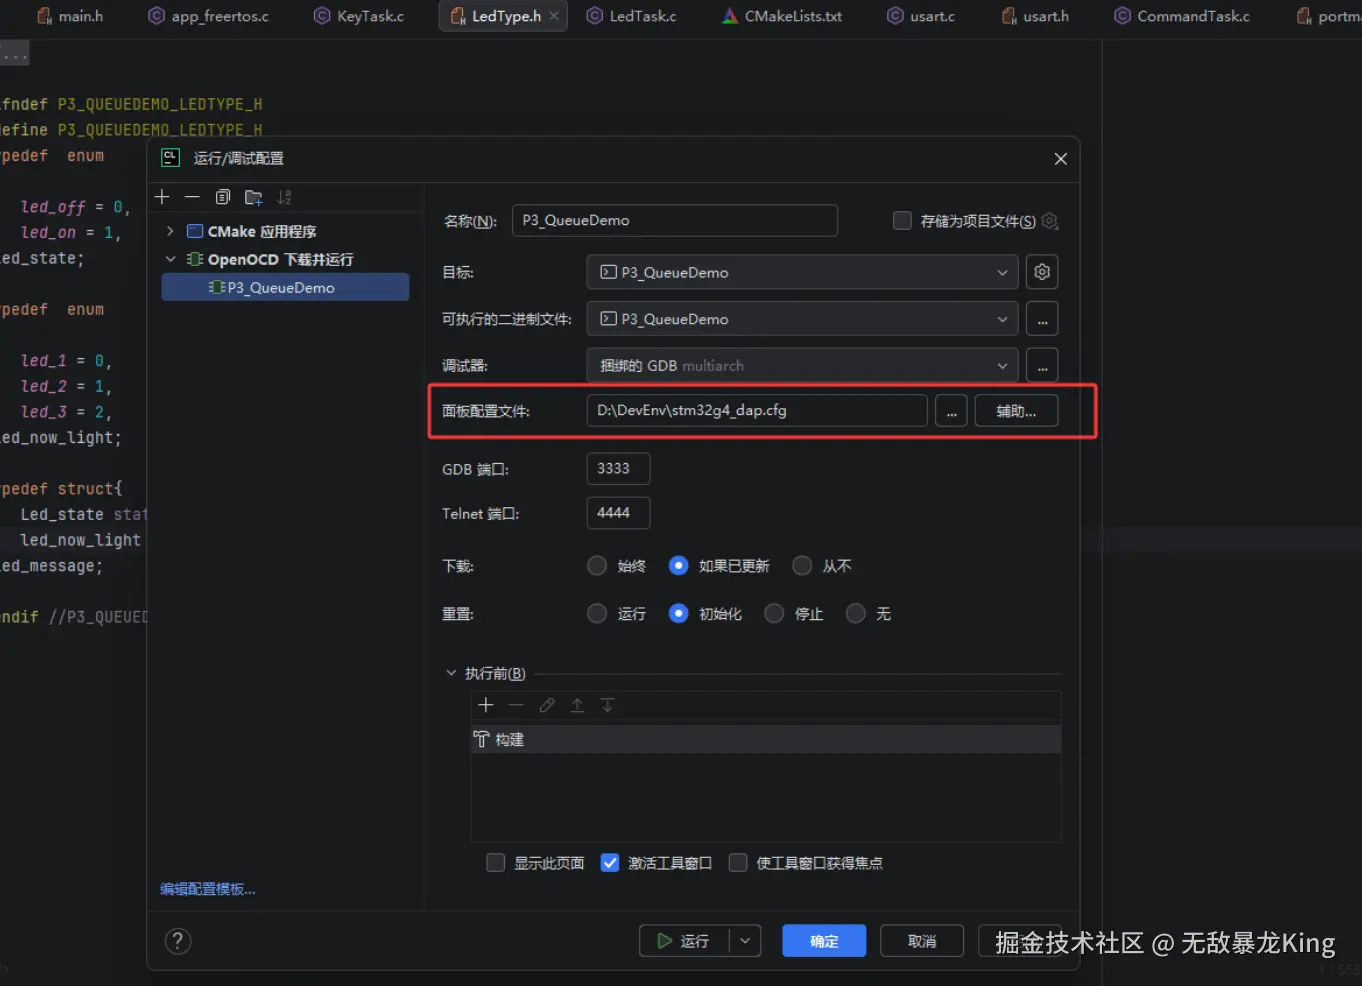Click the Telnet port field 4444

click(618, 513)
